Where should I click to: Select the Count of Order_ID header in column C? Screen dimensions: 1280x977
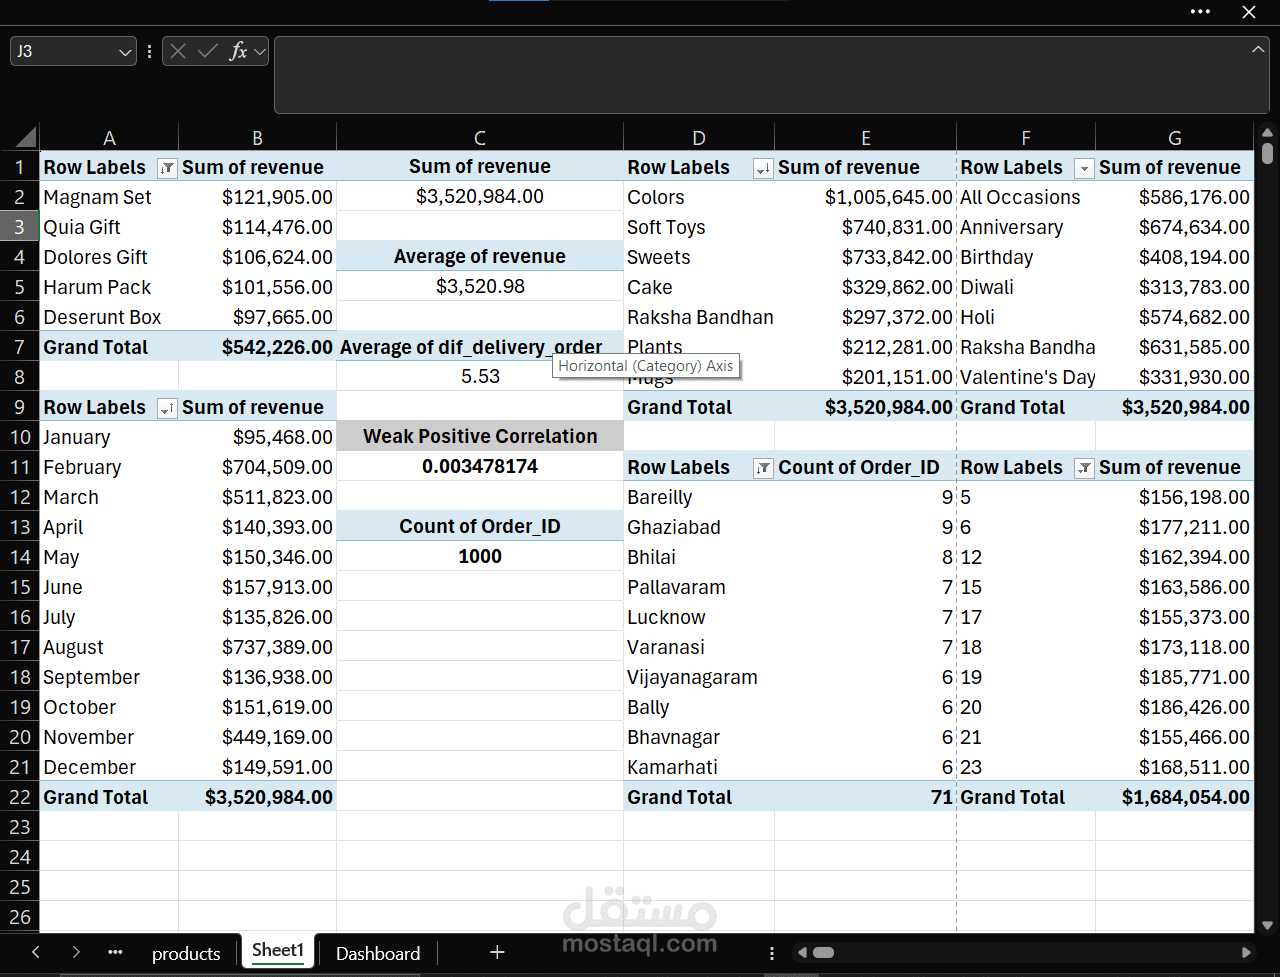pyautogui.click(x=480, y=526)
